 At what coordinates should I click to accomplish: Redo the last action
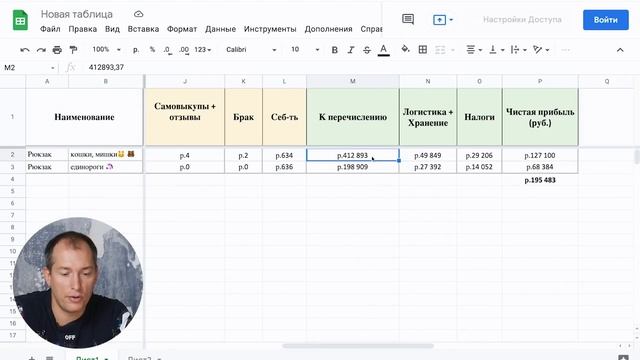click(x=41, y=50)
